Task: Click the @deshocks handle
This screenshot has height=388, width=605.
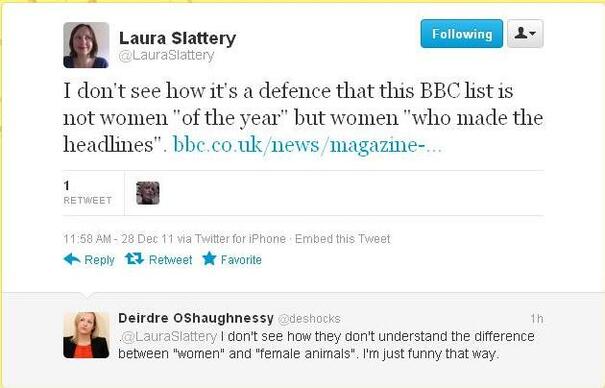Action: 309,319
